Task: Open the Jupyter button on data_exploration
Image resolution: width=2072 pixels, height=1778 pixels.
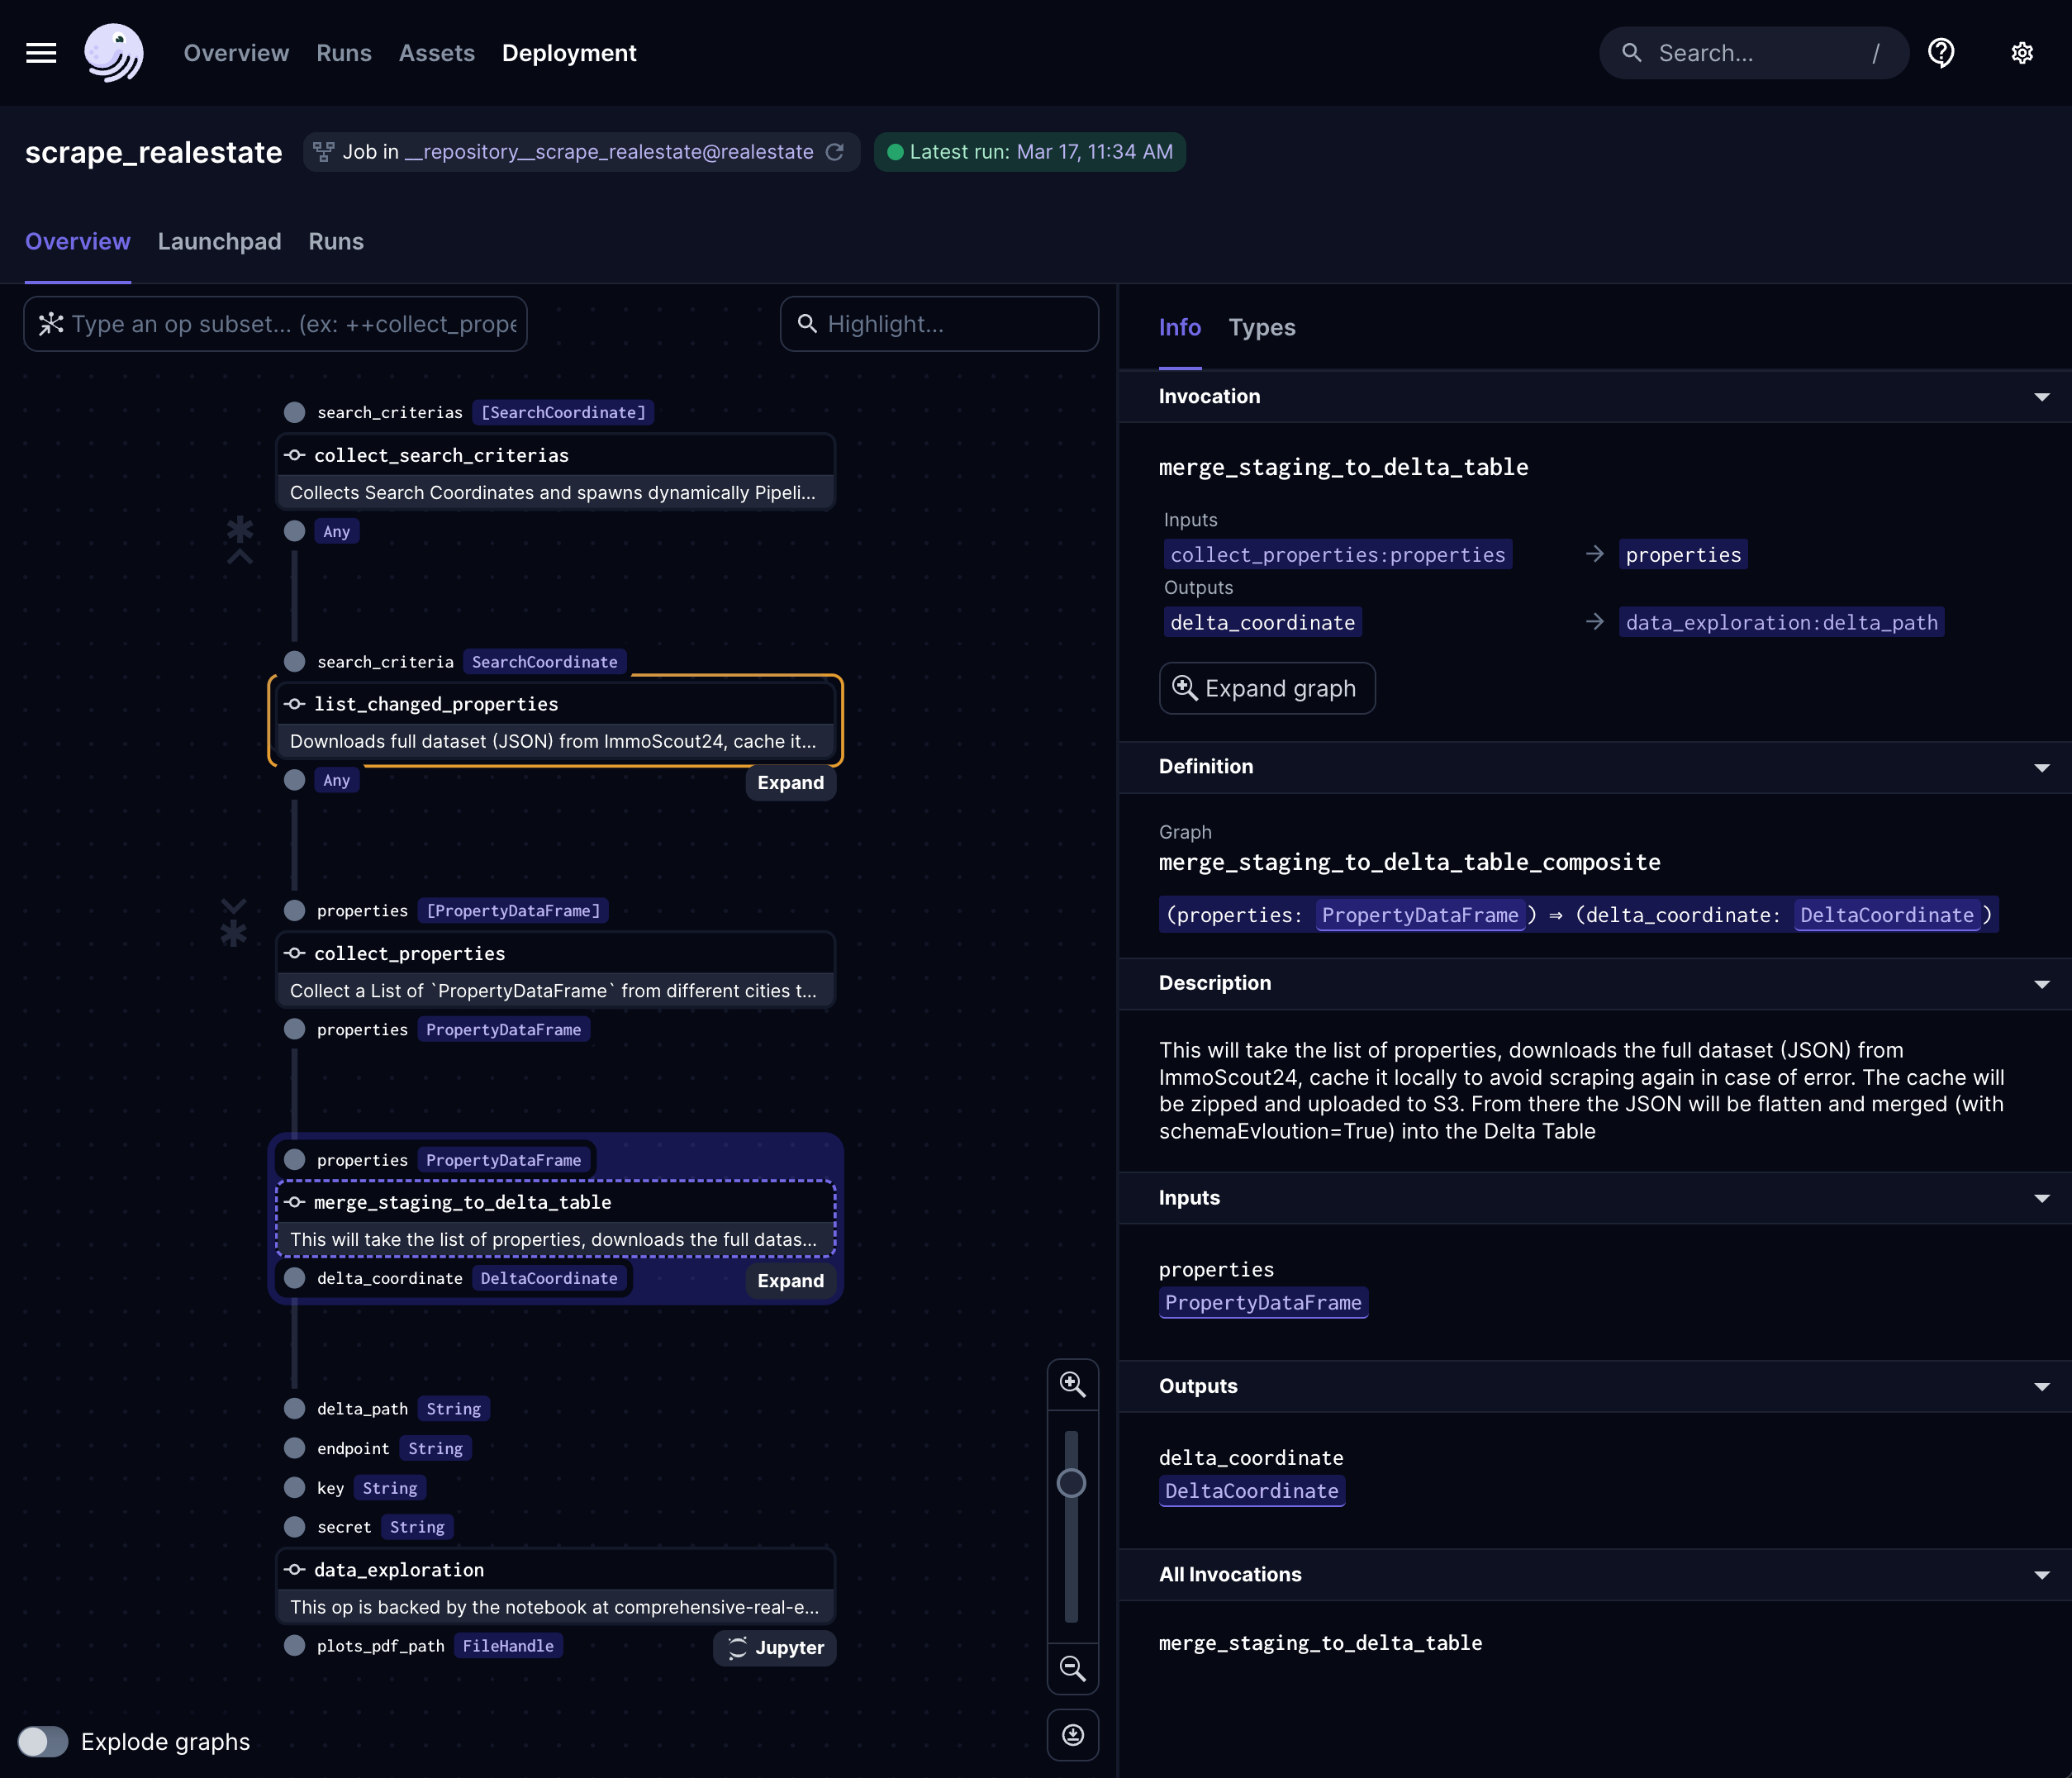Action: [775, 1647]
